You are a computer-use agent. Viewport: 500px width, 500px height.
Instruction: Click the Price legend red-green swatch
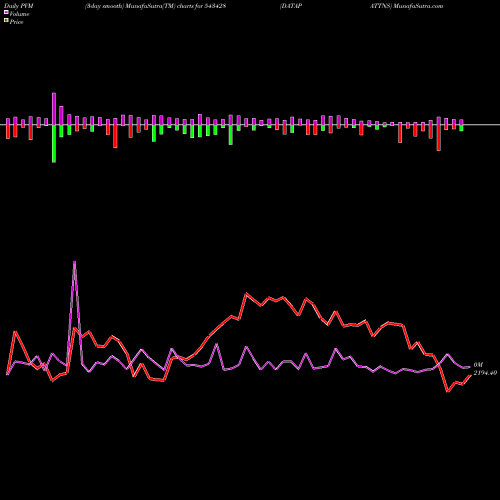coord(6,20)
